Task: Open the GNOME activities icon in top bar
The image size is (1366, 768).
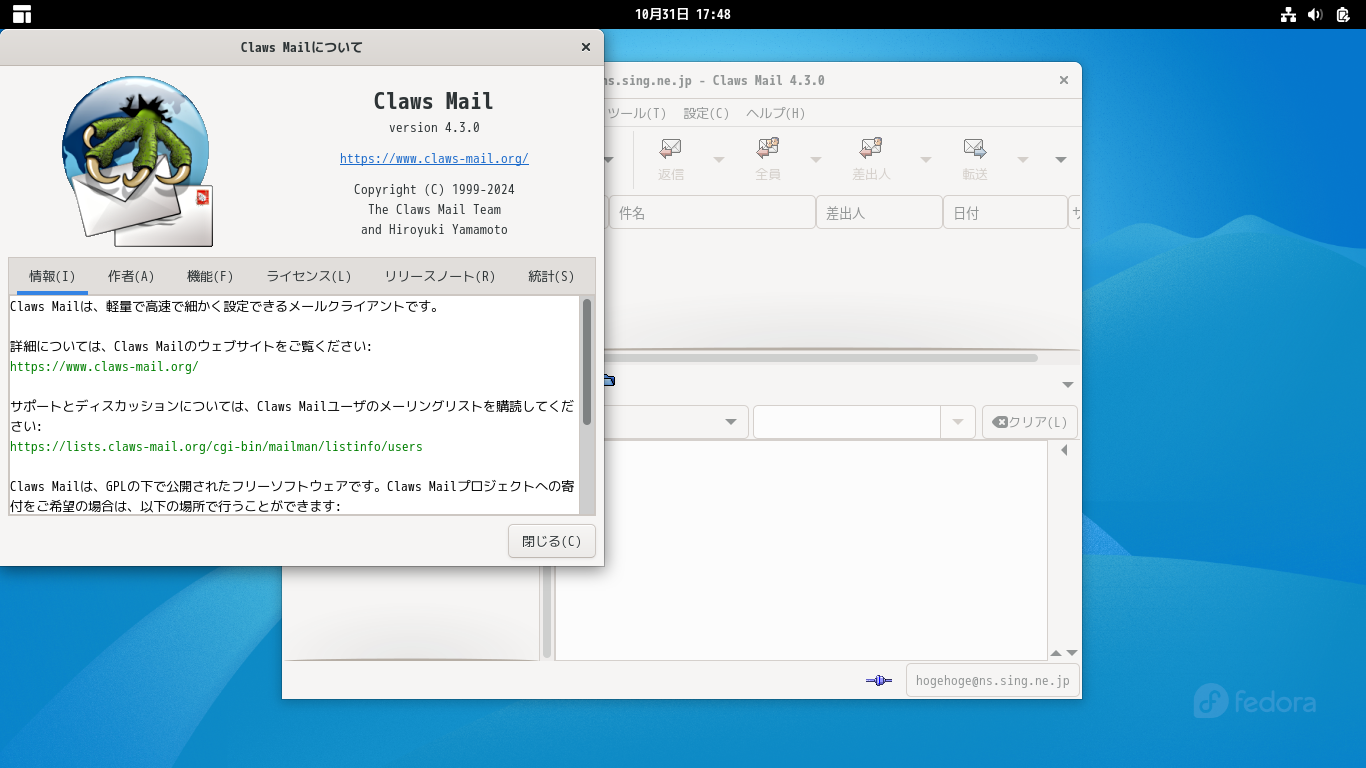Action: 22,14
